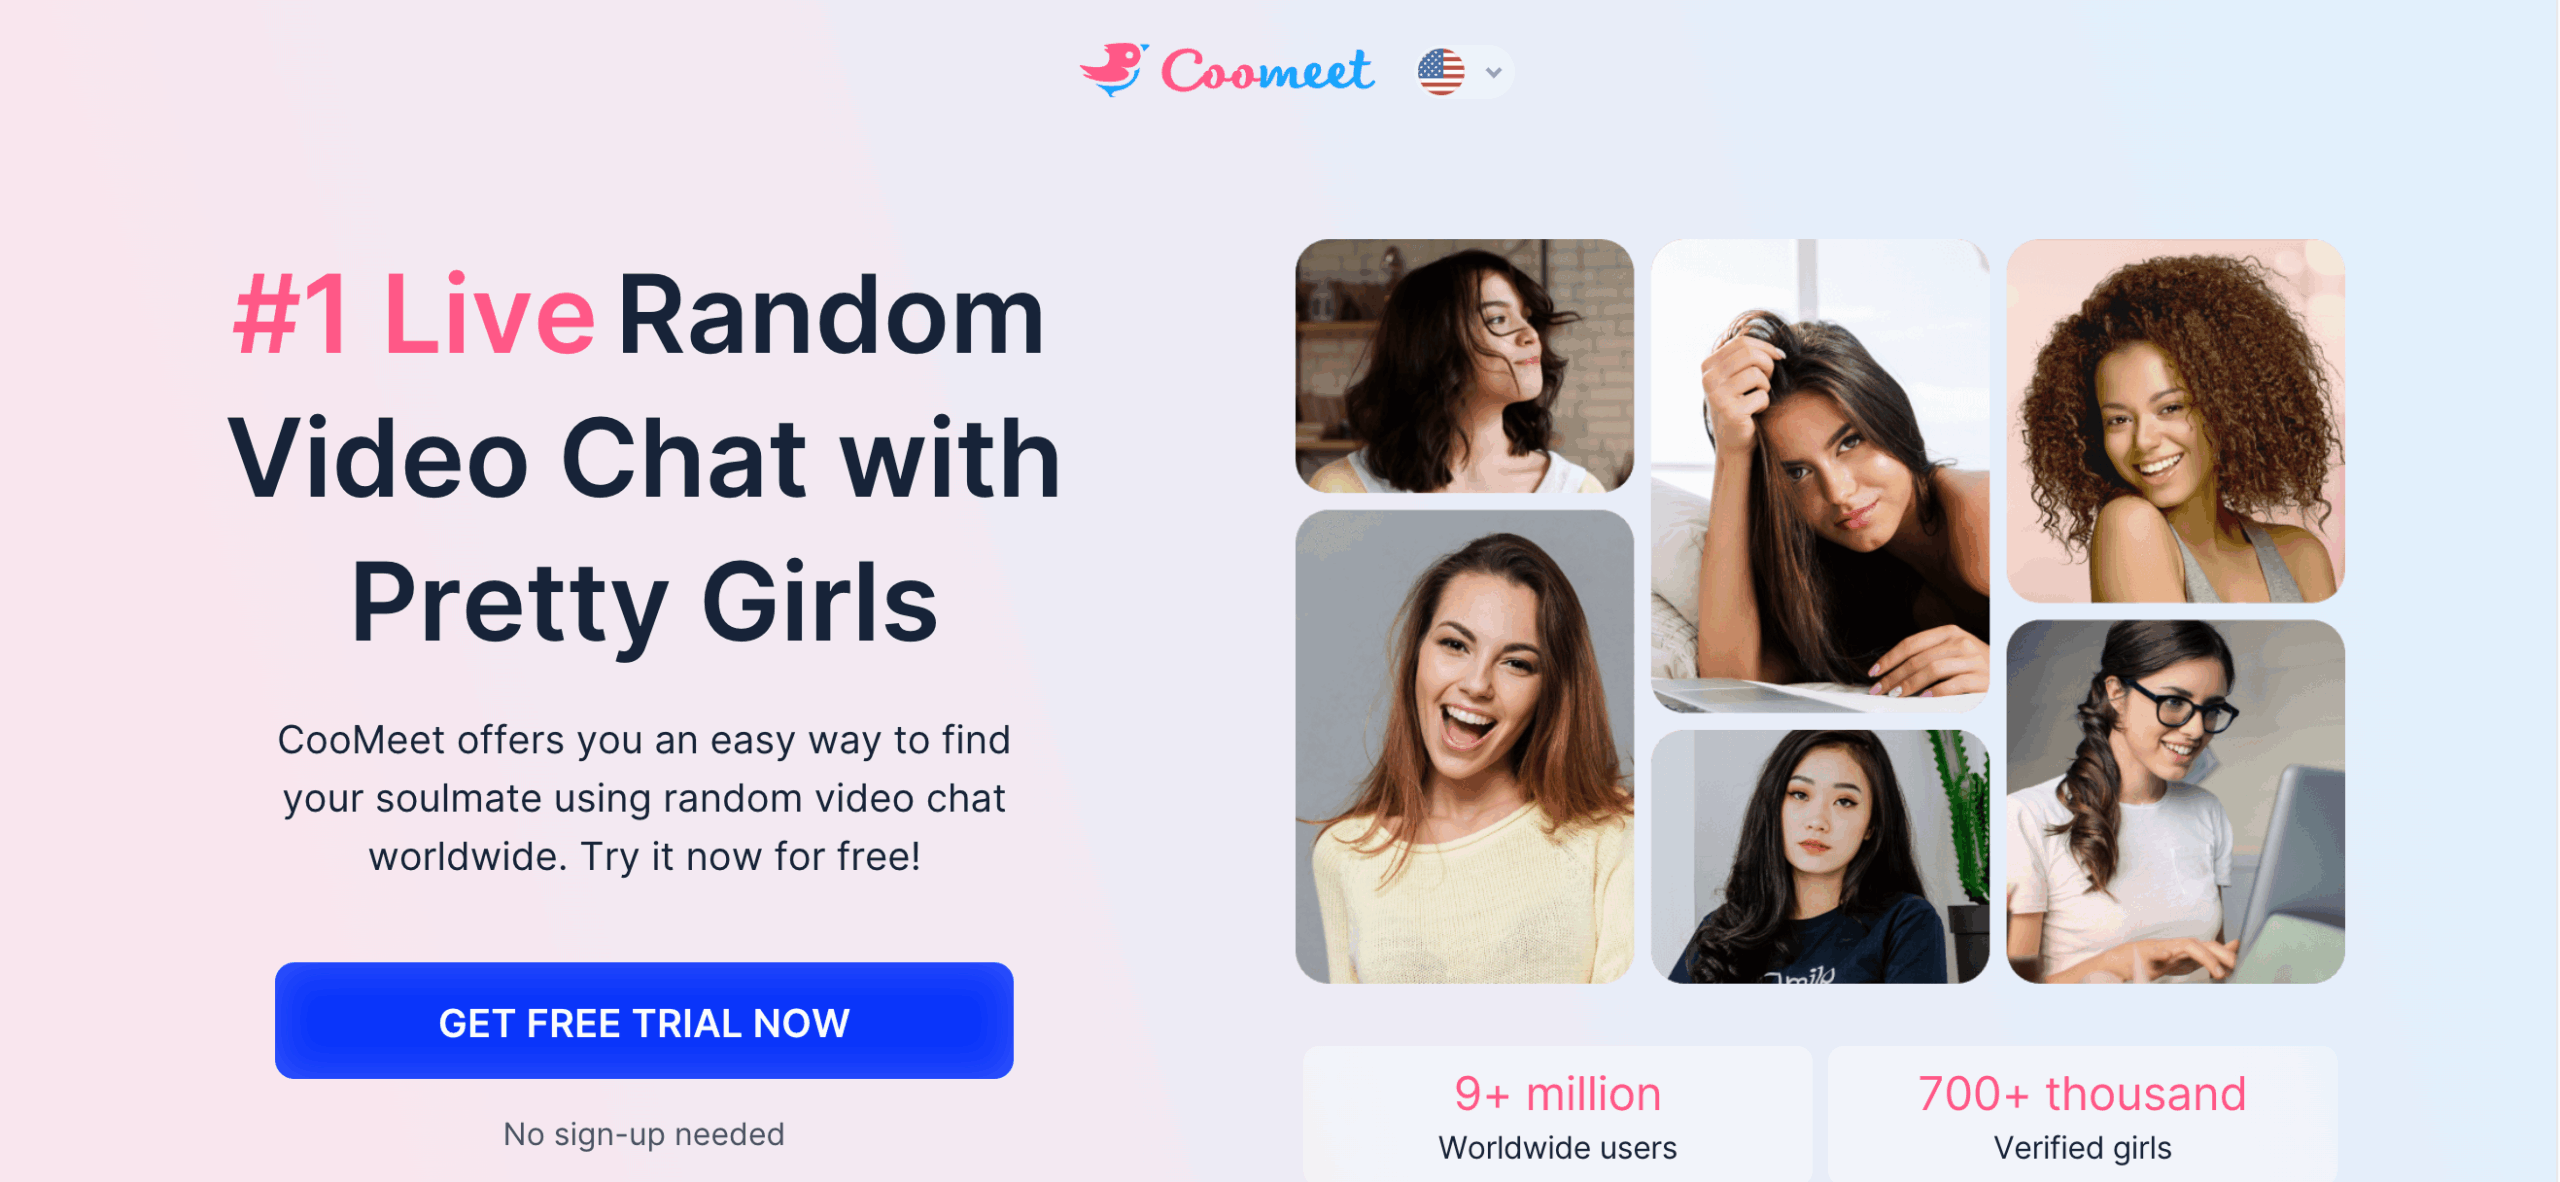The width and height of the screenshot is (2560, 1182).
Task: Click the GET FREE TRIAL NOW button
Action: point(644,1021)
